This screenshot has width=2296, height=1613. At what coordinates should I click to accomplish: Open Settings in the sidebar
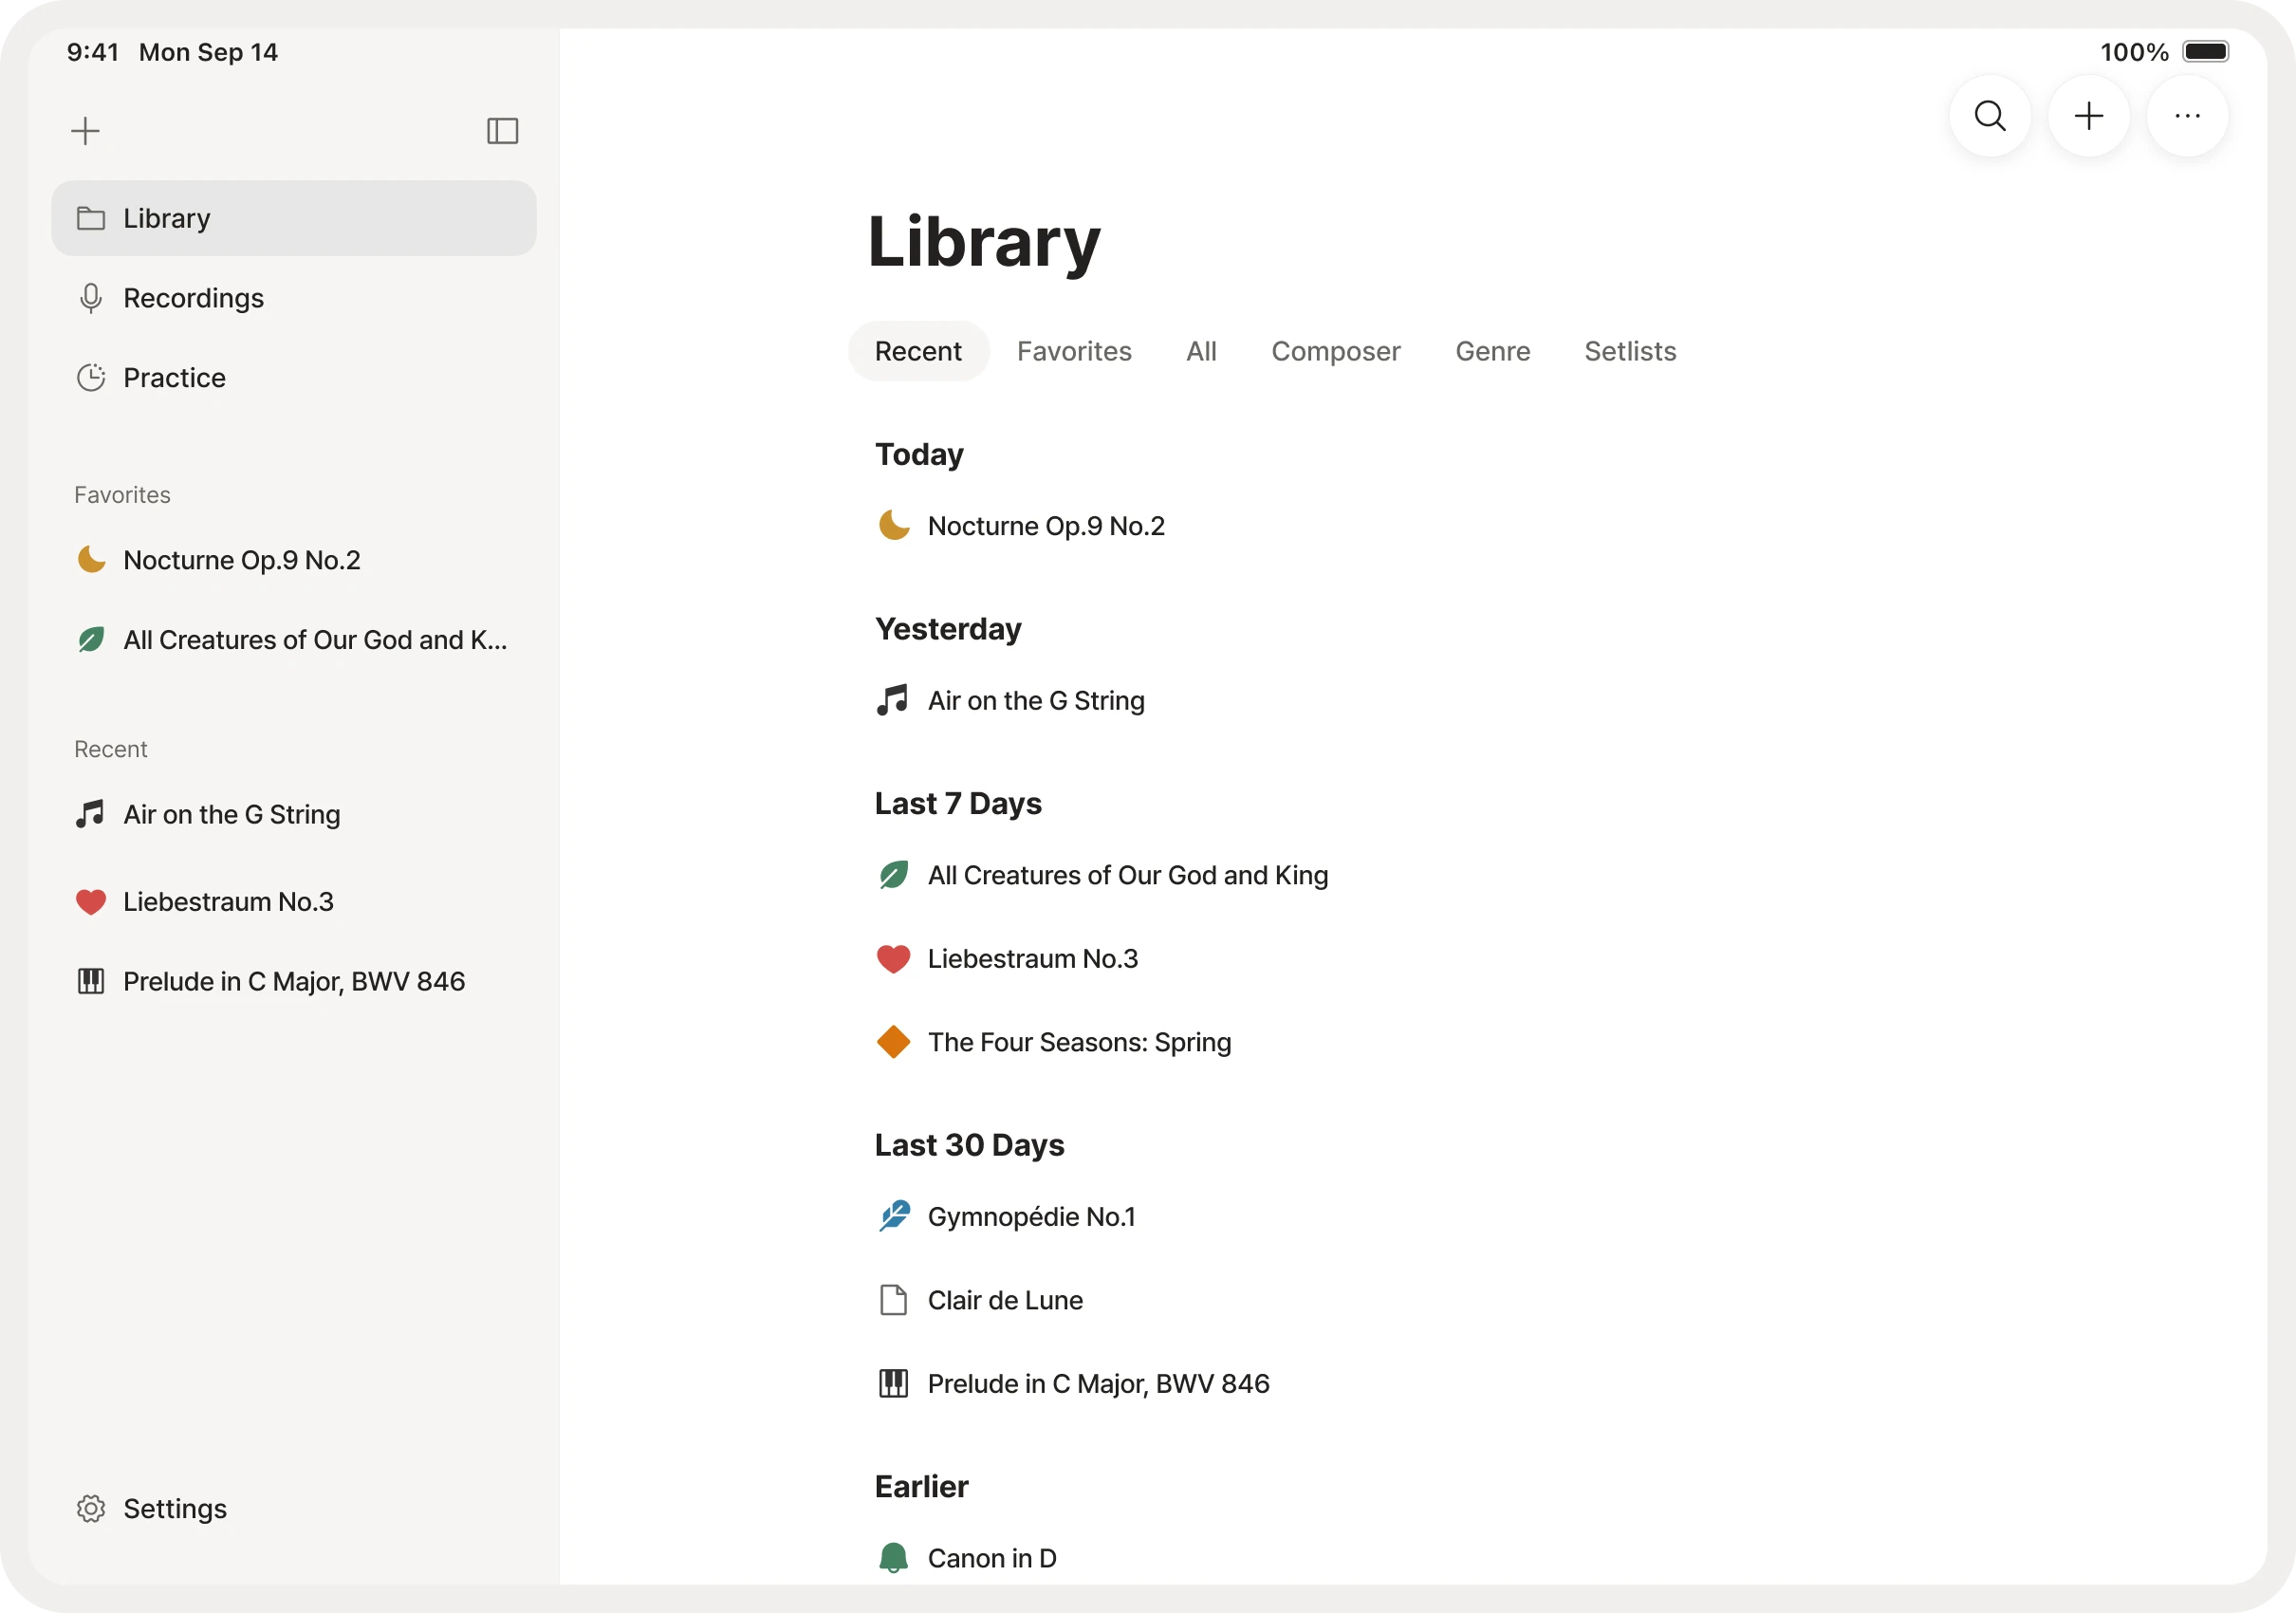click(x=294, y=1508)
